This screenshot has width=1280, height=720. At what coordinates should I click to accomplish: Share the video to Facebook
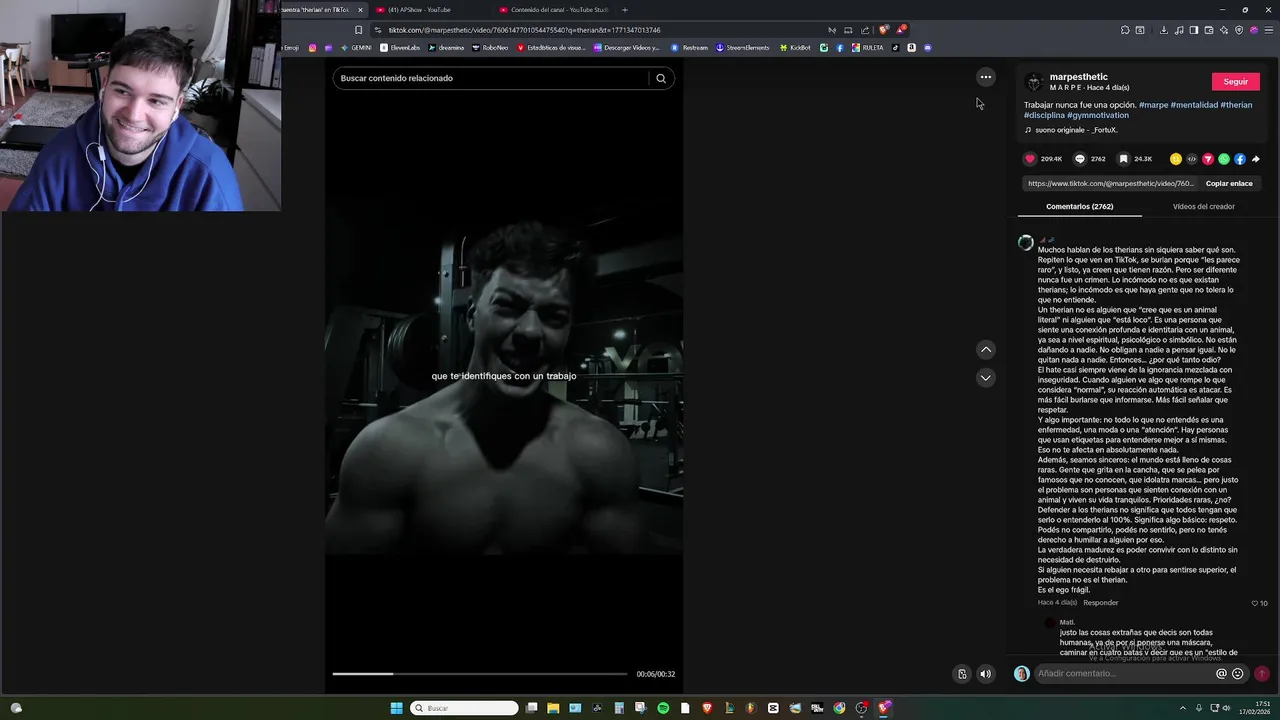point(1240,159)
